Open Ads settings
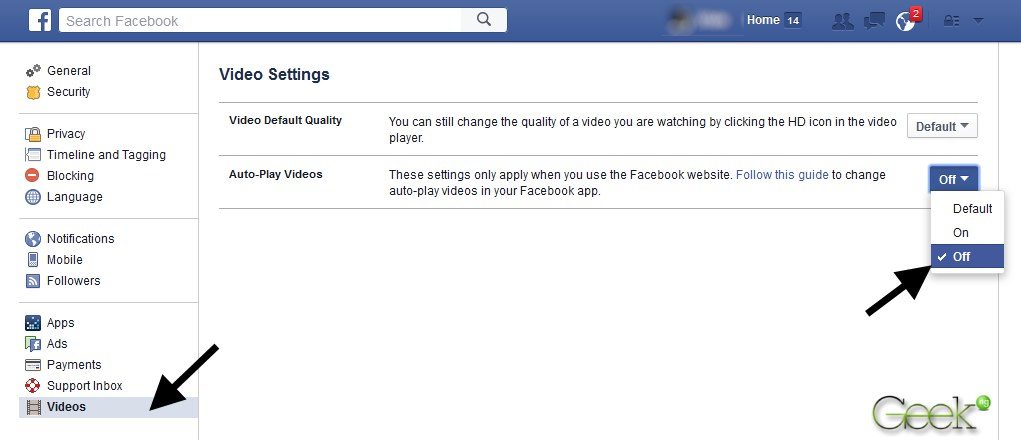The image size is (1021, 440). [x=57, y=344]
